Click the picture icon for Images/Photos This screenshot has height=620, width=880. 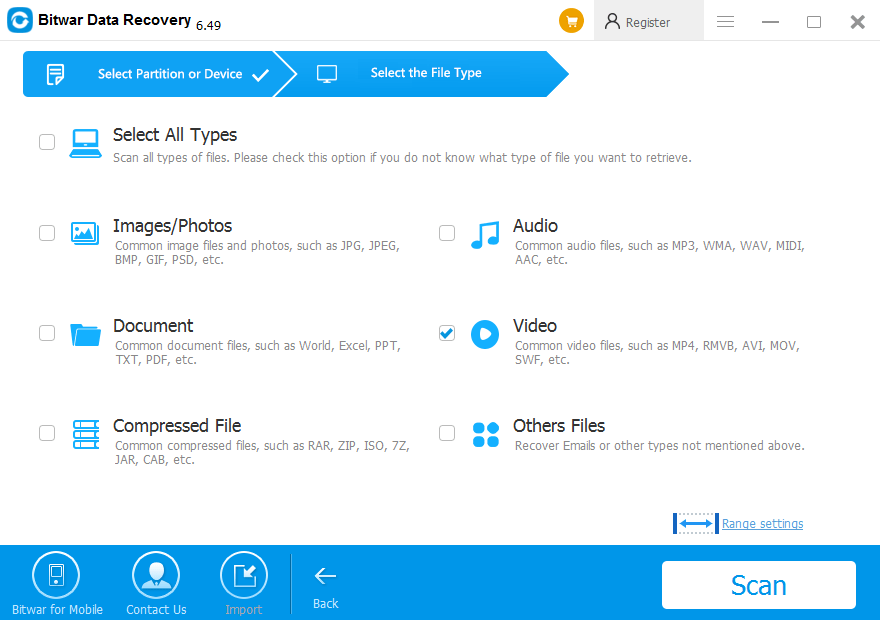(85, 233)
